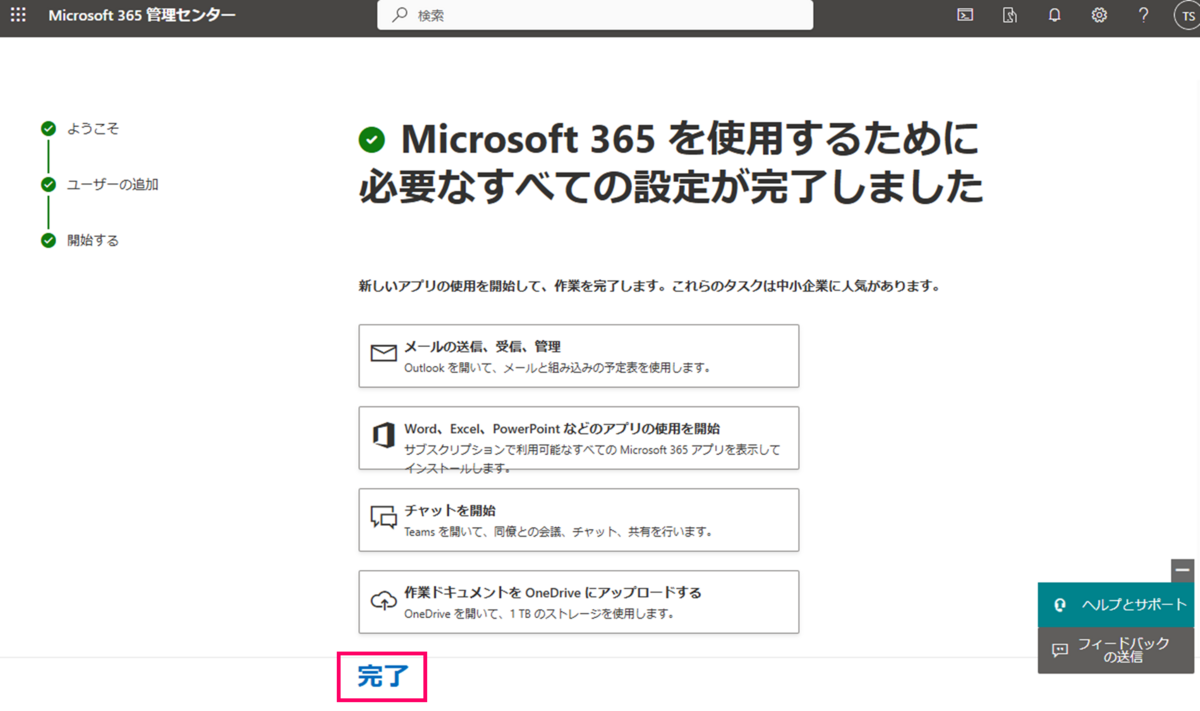The height and width of the screenshot is (711, 1200).
Task: Open settings gear icon
Action: click(1099, 15)
